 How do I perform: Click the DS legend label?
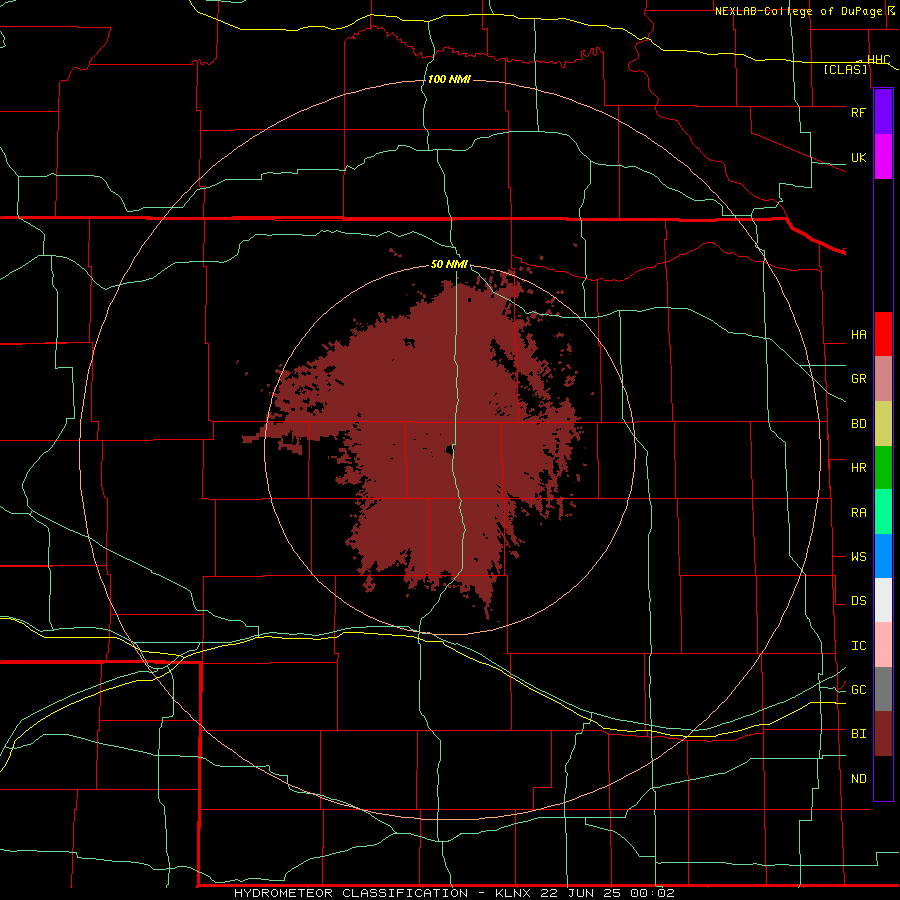pos(858,601)
